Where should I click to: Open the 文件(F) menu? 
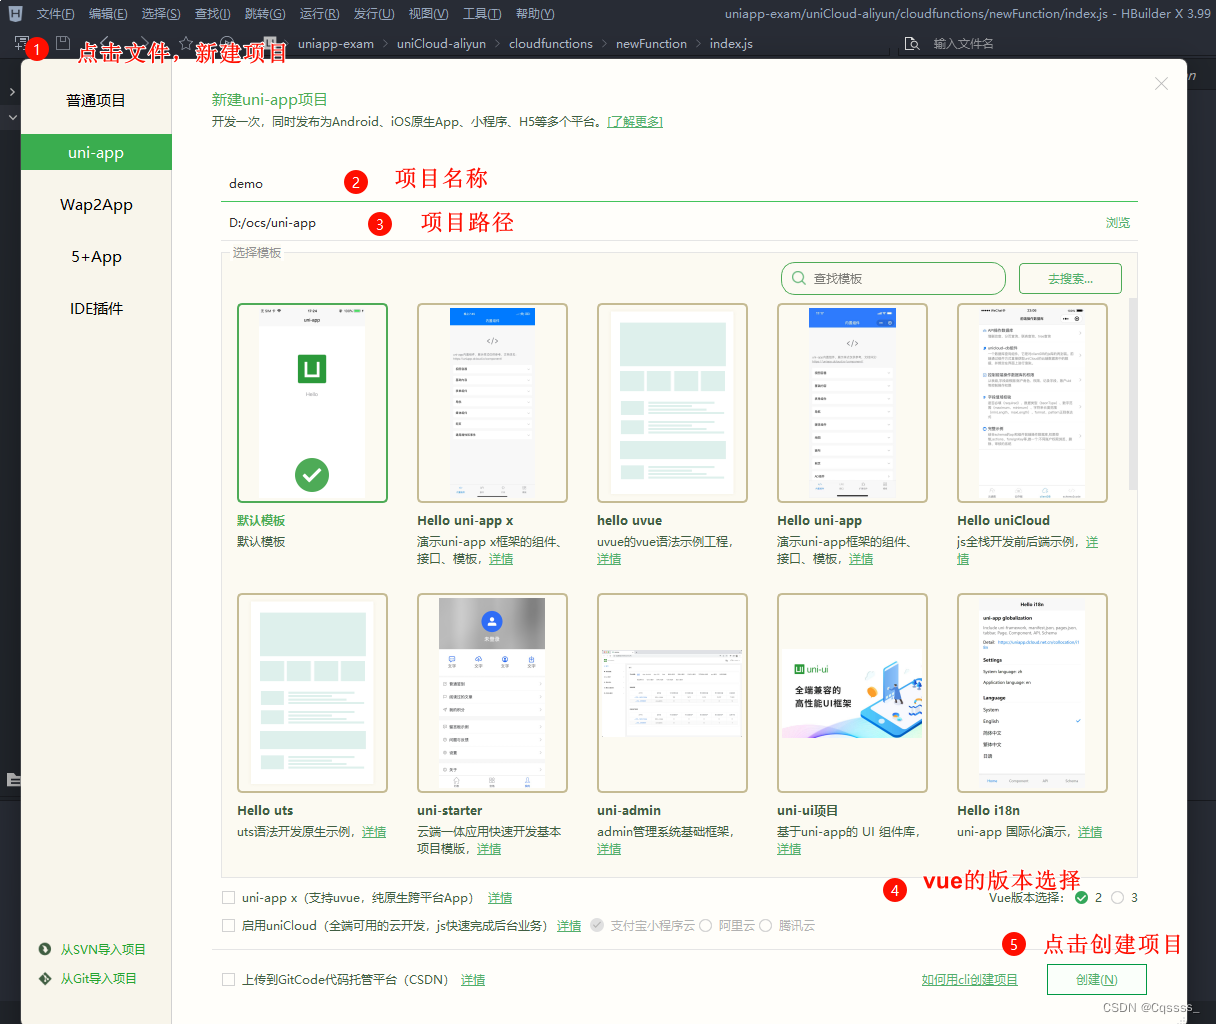(x=55, y=14)
